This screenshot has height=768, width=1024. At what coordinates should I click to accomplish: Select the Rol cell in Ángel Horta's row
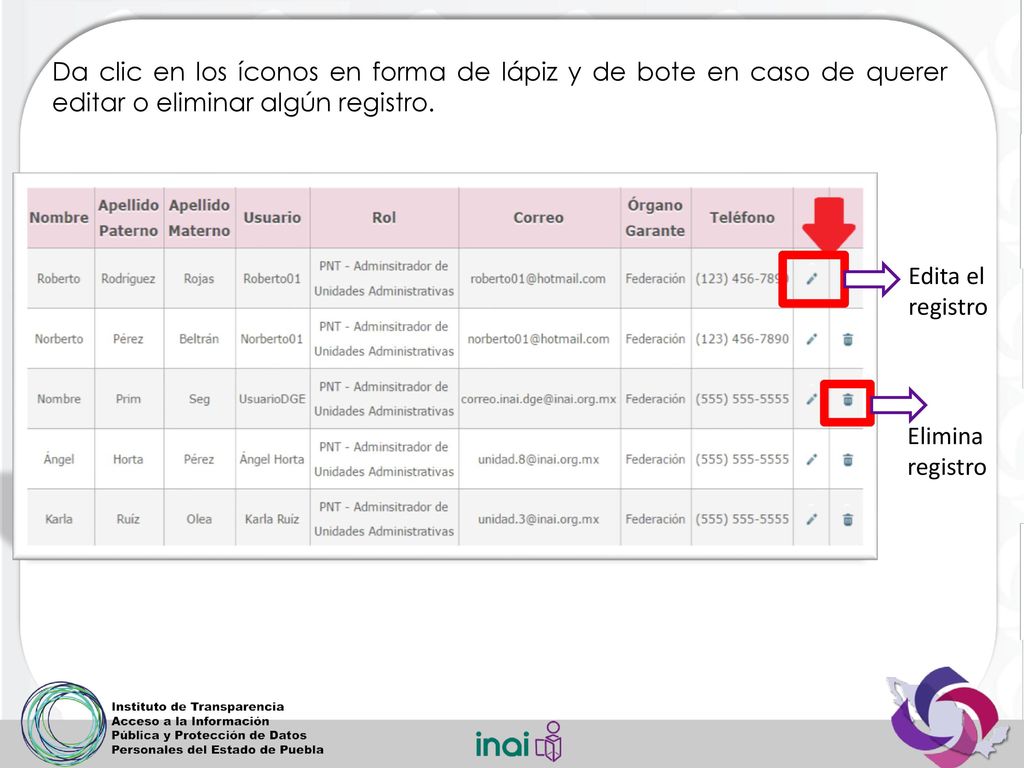(384, 459)
